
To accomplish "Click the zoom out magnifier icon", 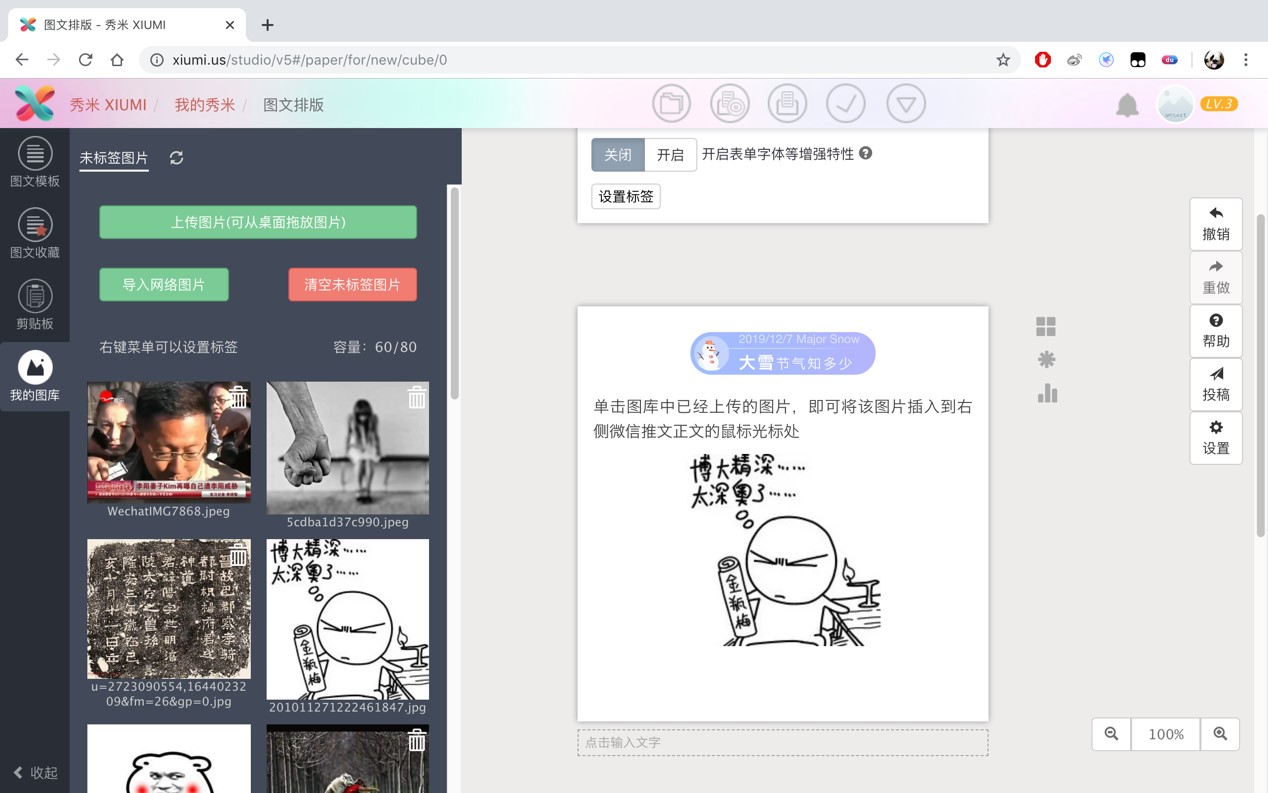I will click(1111, 734).
